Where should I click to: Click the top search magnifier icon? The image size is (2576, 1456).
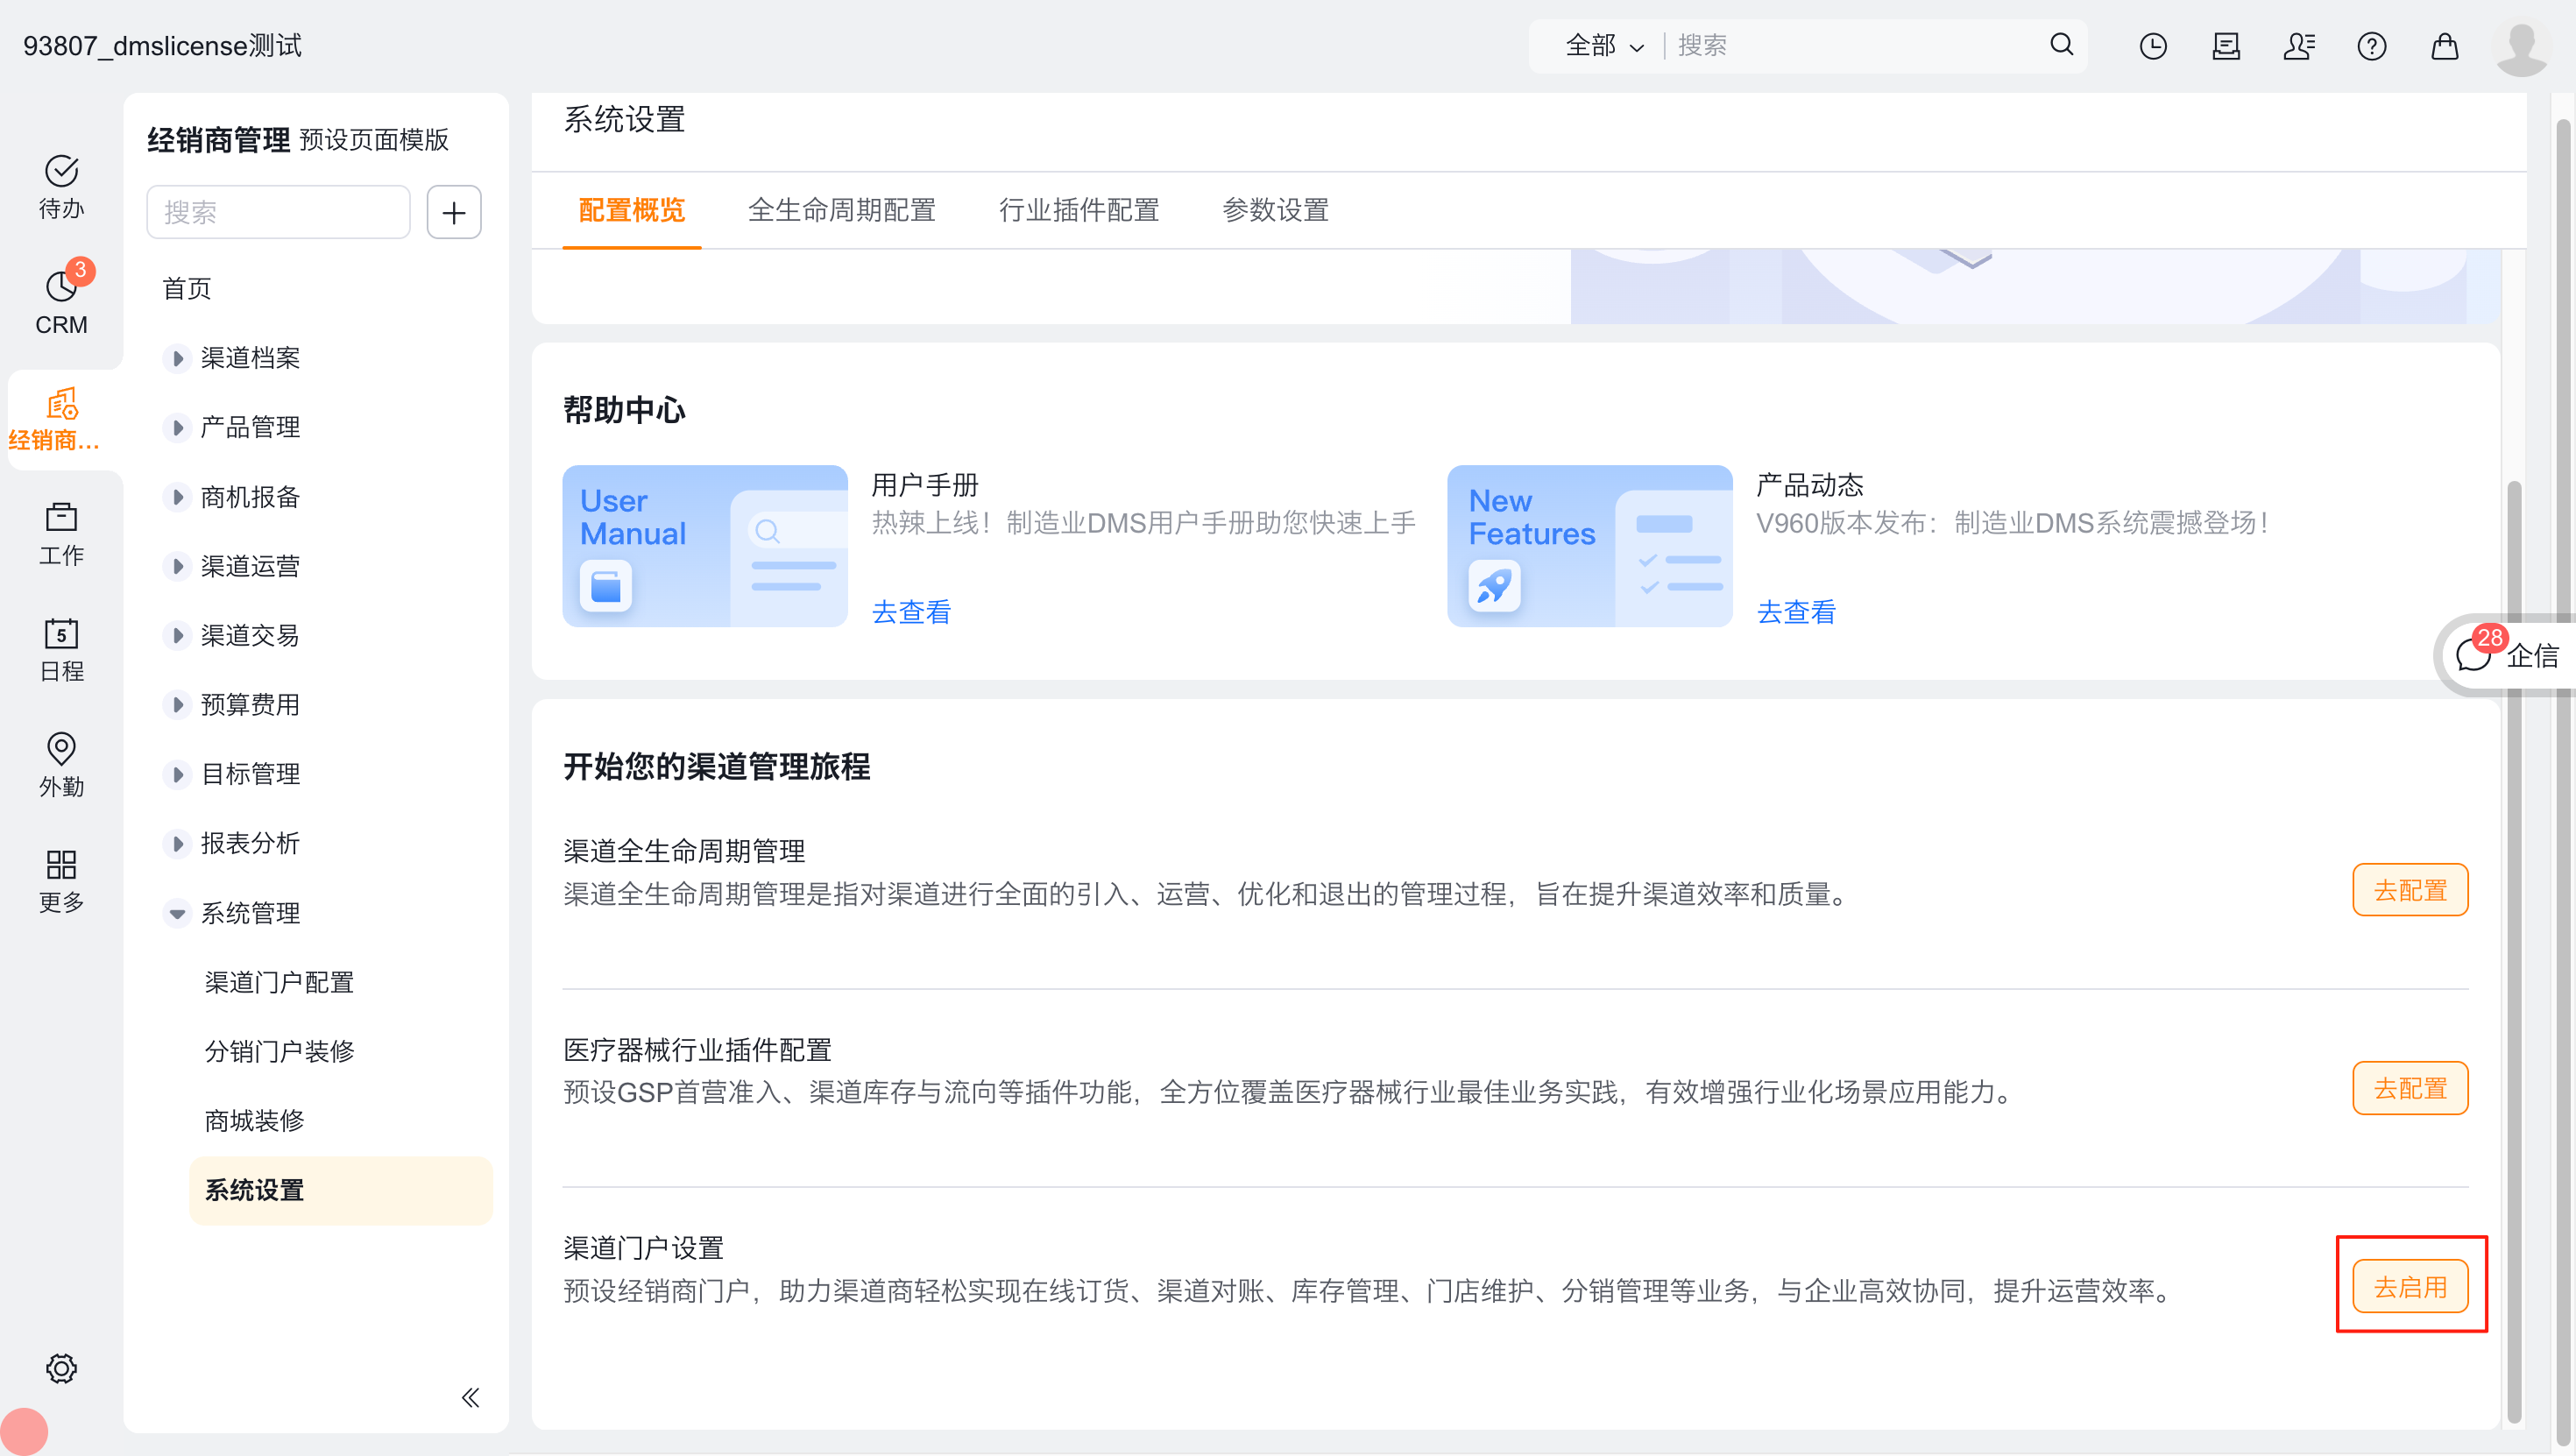pyautogui.click(x=2061, y=45)
